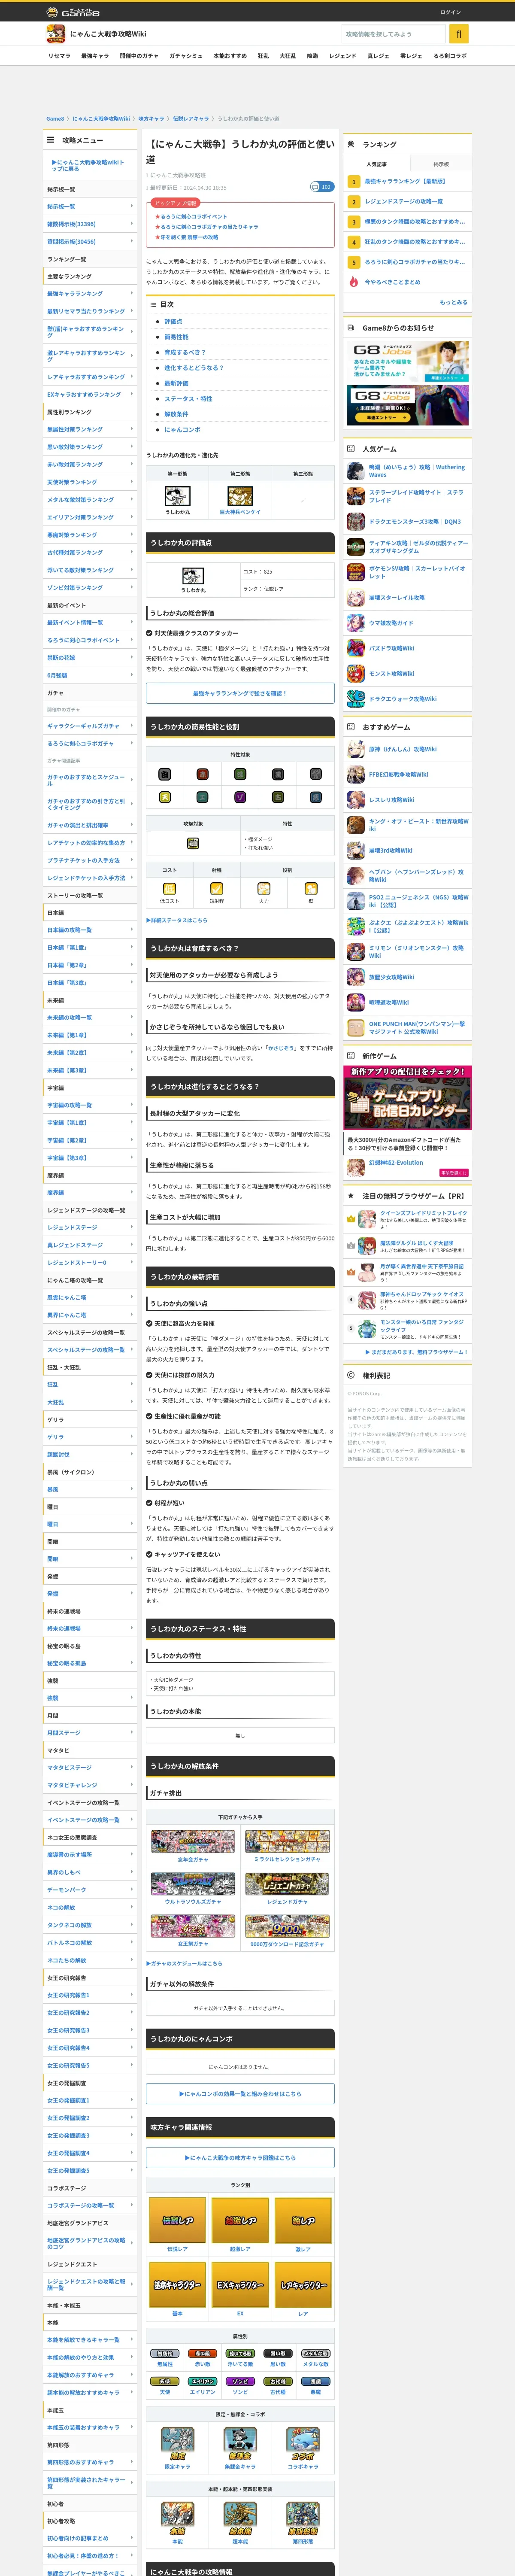Open the ガチャシミュ navigation menu item
Image resolution: width=515 pixels, height=2576 pixels.
pyautogui.click(x=186, y=56)
